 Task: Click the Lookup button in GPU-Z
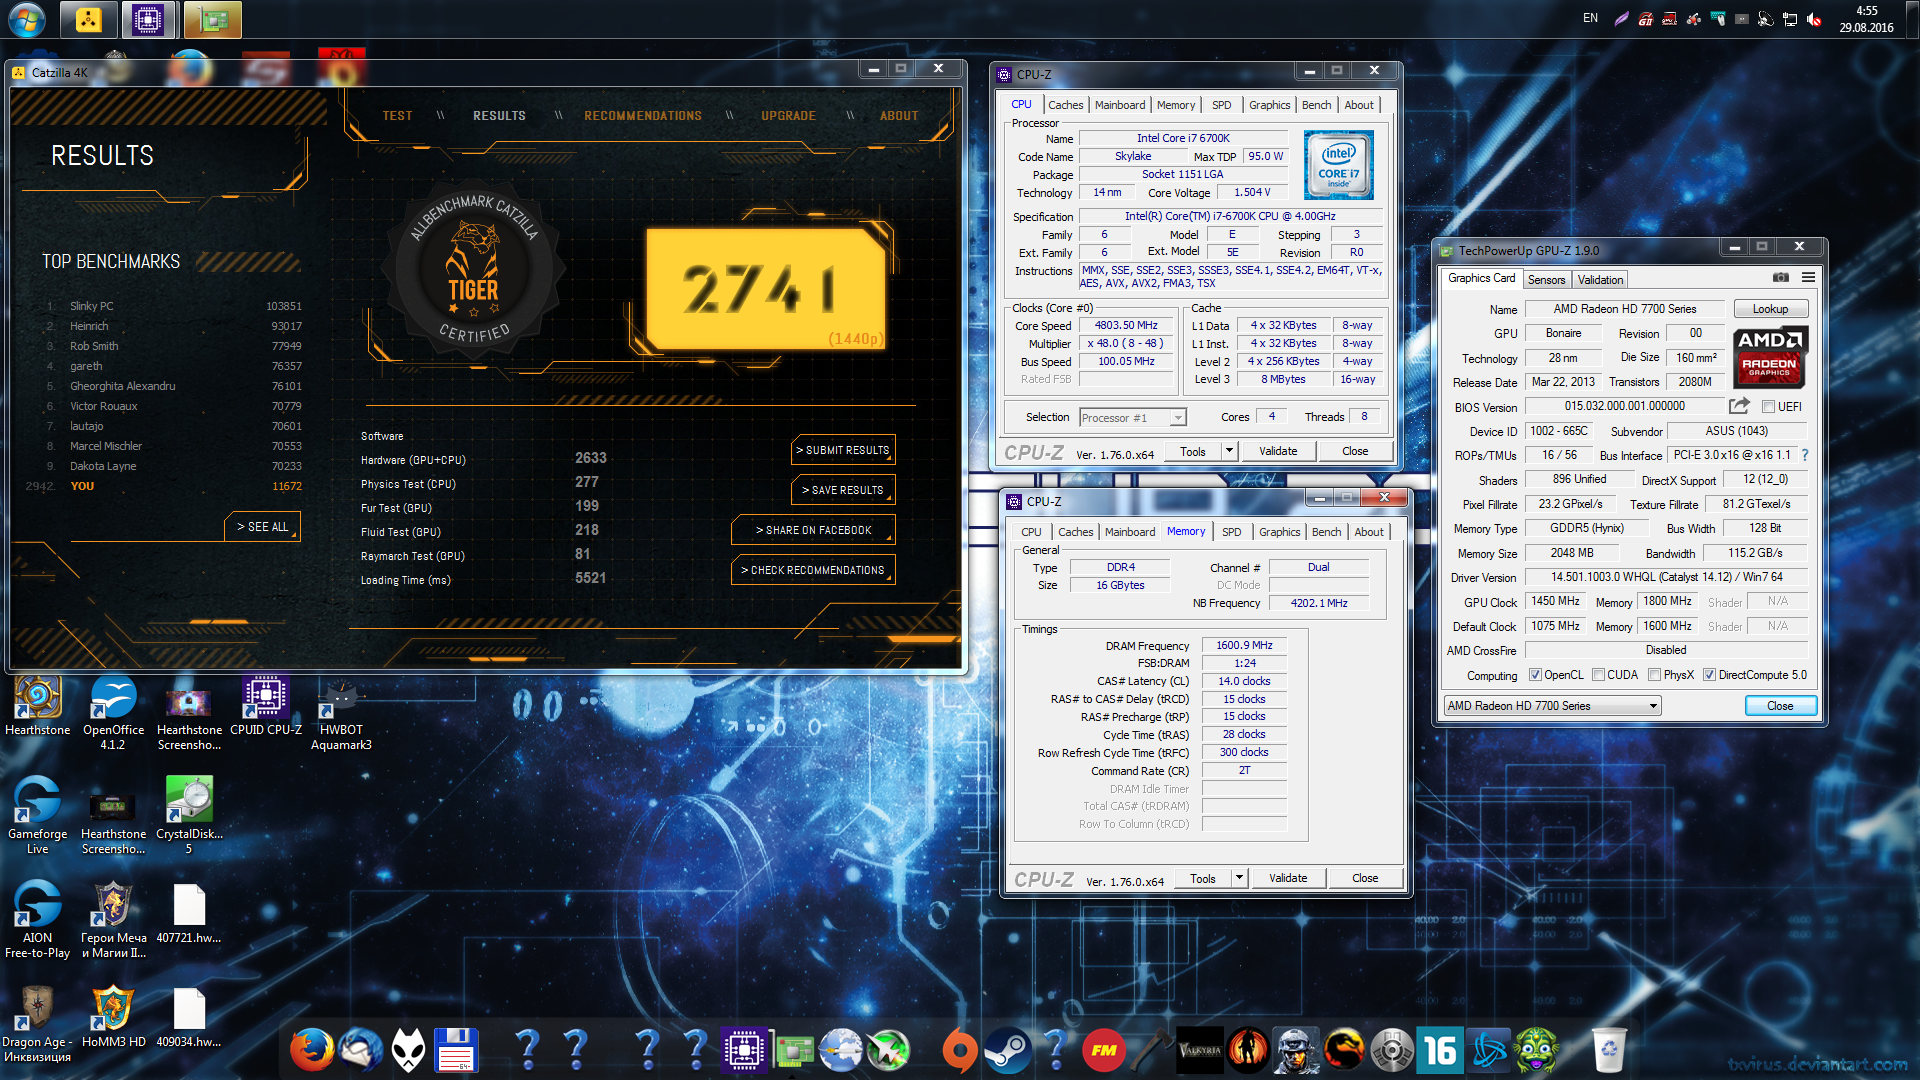pos(1770,309)
